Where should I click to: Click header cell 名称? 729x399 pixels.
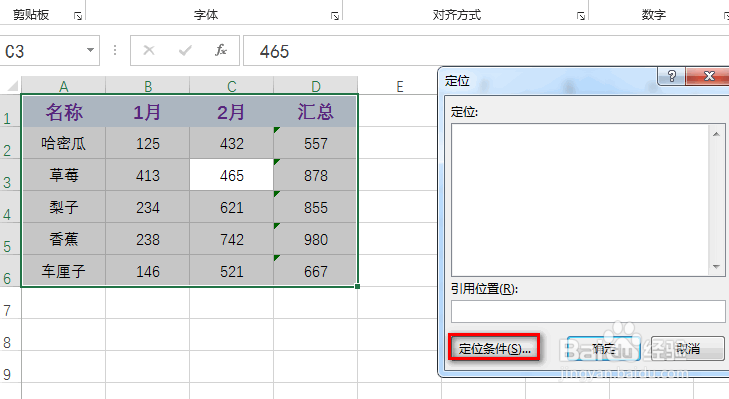click(x=64, y=112)
